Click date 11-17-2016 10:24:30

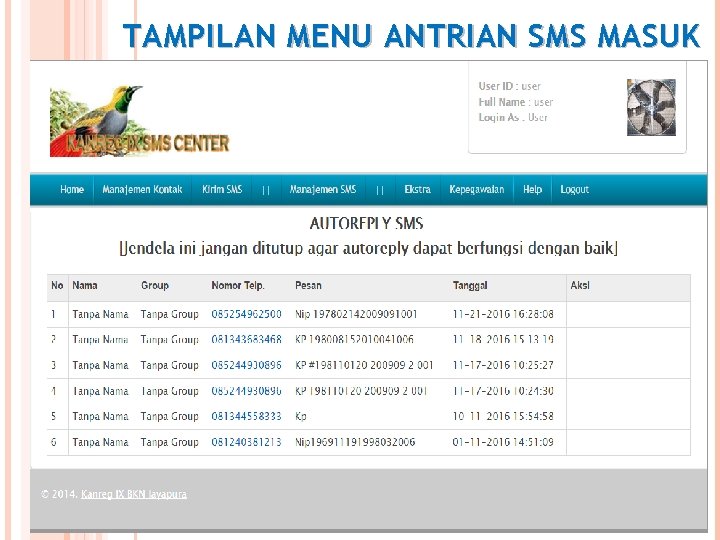point(503,391)
